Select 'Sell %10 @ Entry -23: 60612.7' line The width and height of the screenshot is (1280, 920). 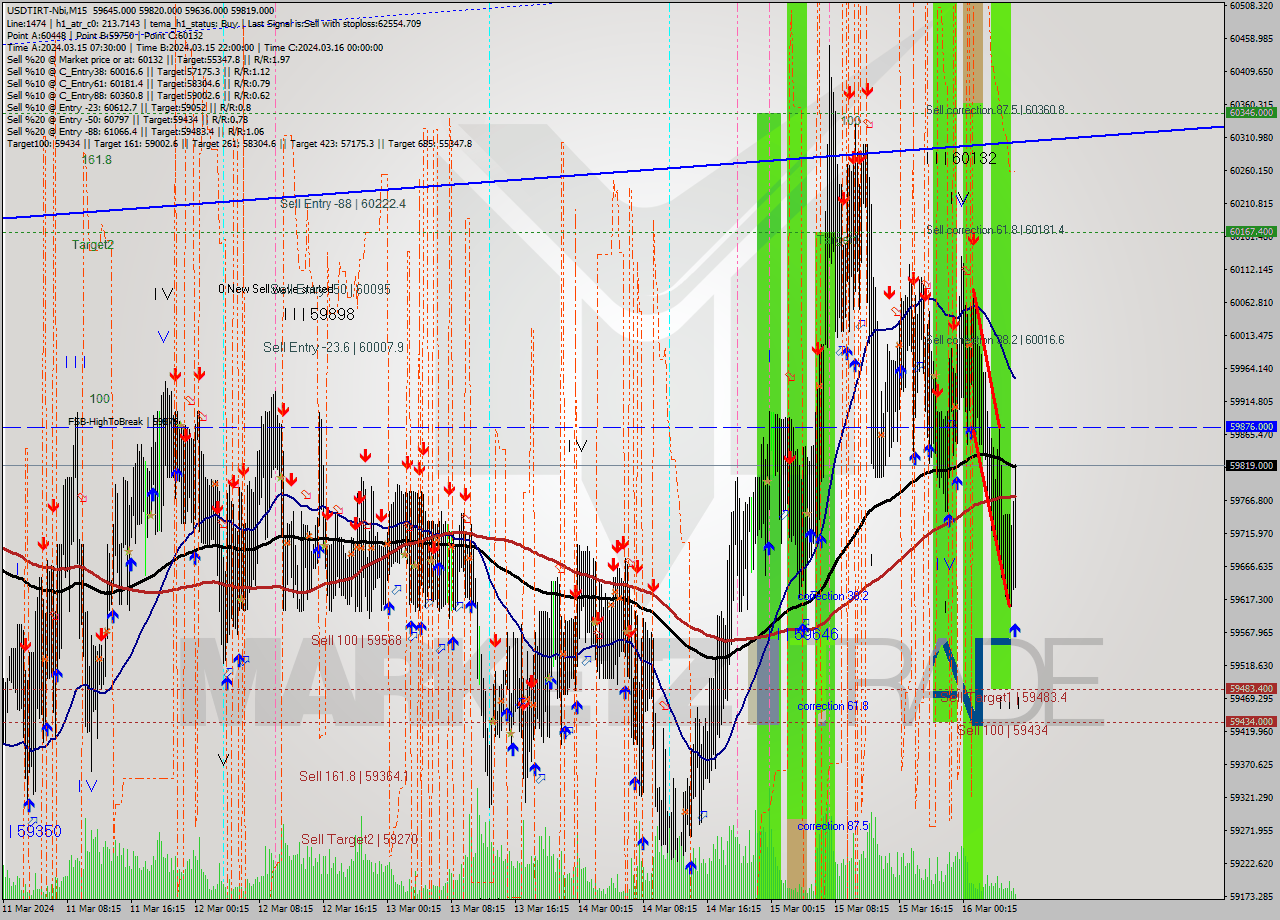[128, 107]
